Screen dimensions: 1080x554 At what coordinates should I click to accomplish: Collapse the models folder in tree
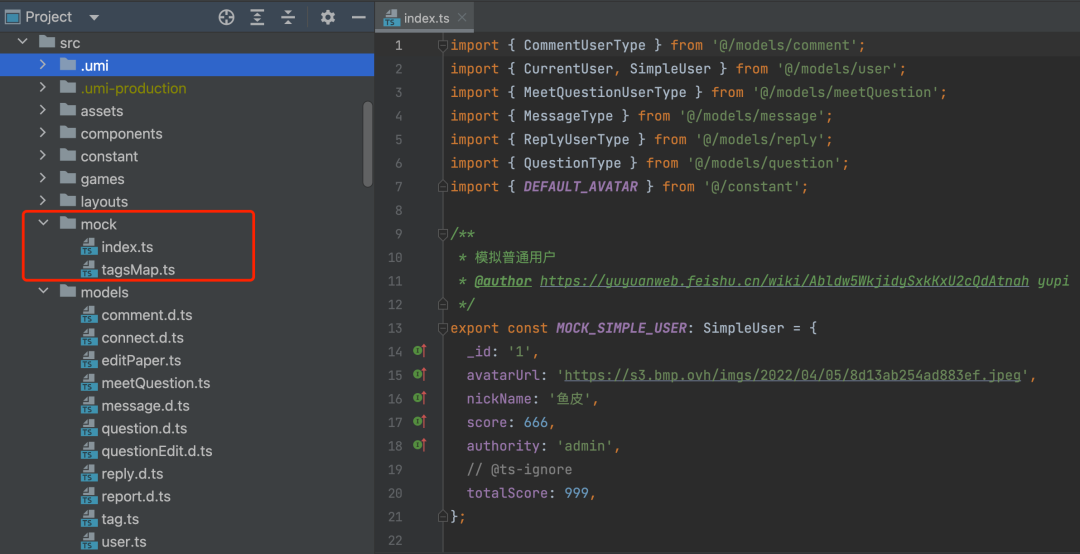click(x=43, y=292)
